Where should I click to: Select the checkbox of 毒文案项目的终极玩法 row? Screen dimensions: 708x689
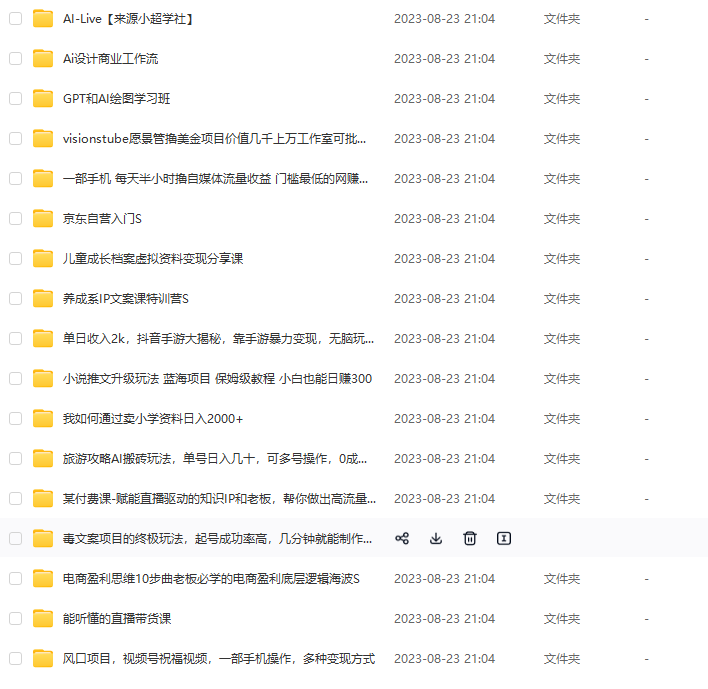pyautogui.click(x=16, y=538)
